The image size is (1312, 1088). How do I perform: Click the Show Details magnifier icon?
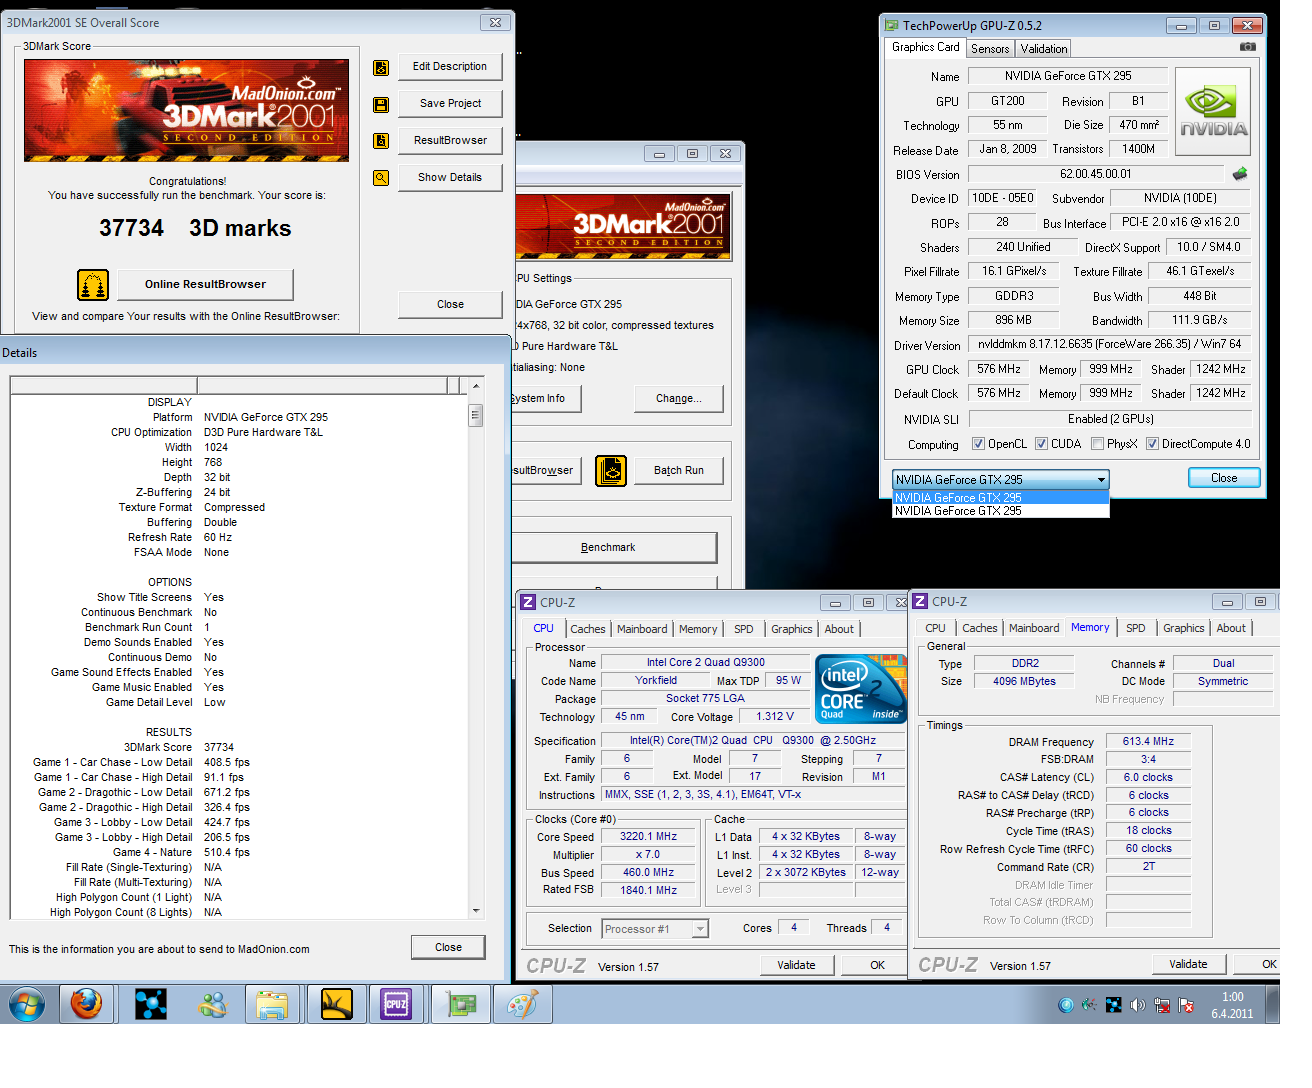pyautogui.click(x=381, y=178)
